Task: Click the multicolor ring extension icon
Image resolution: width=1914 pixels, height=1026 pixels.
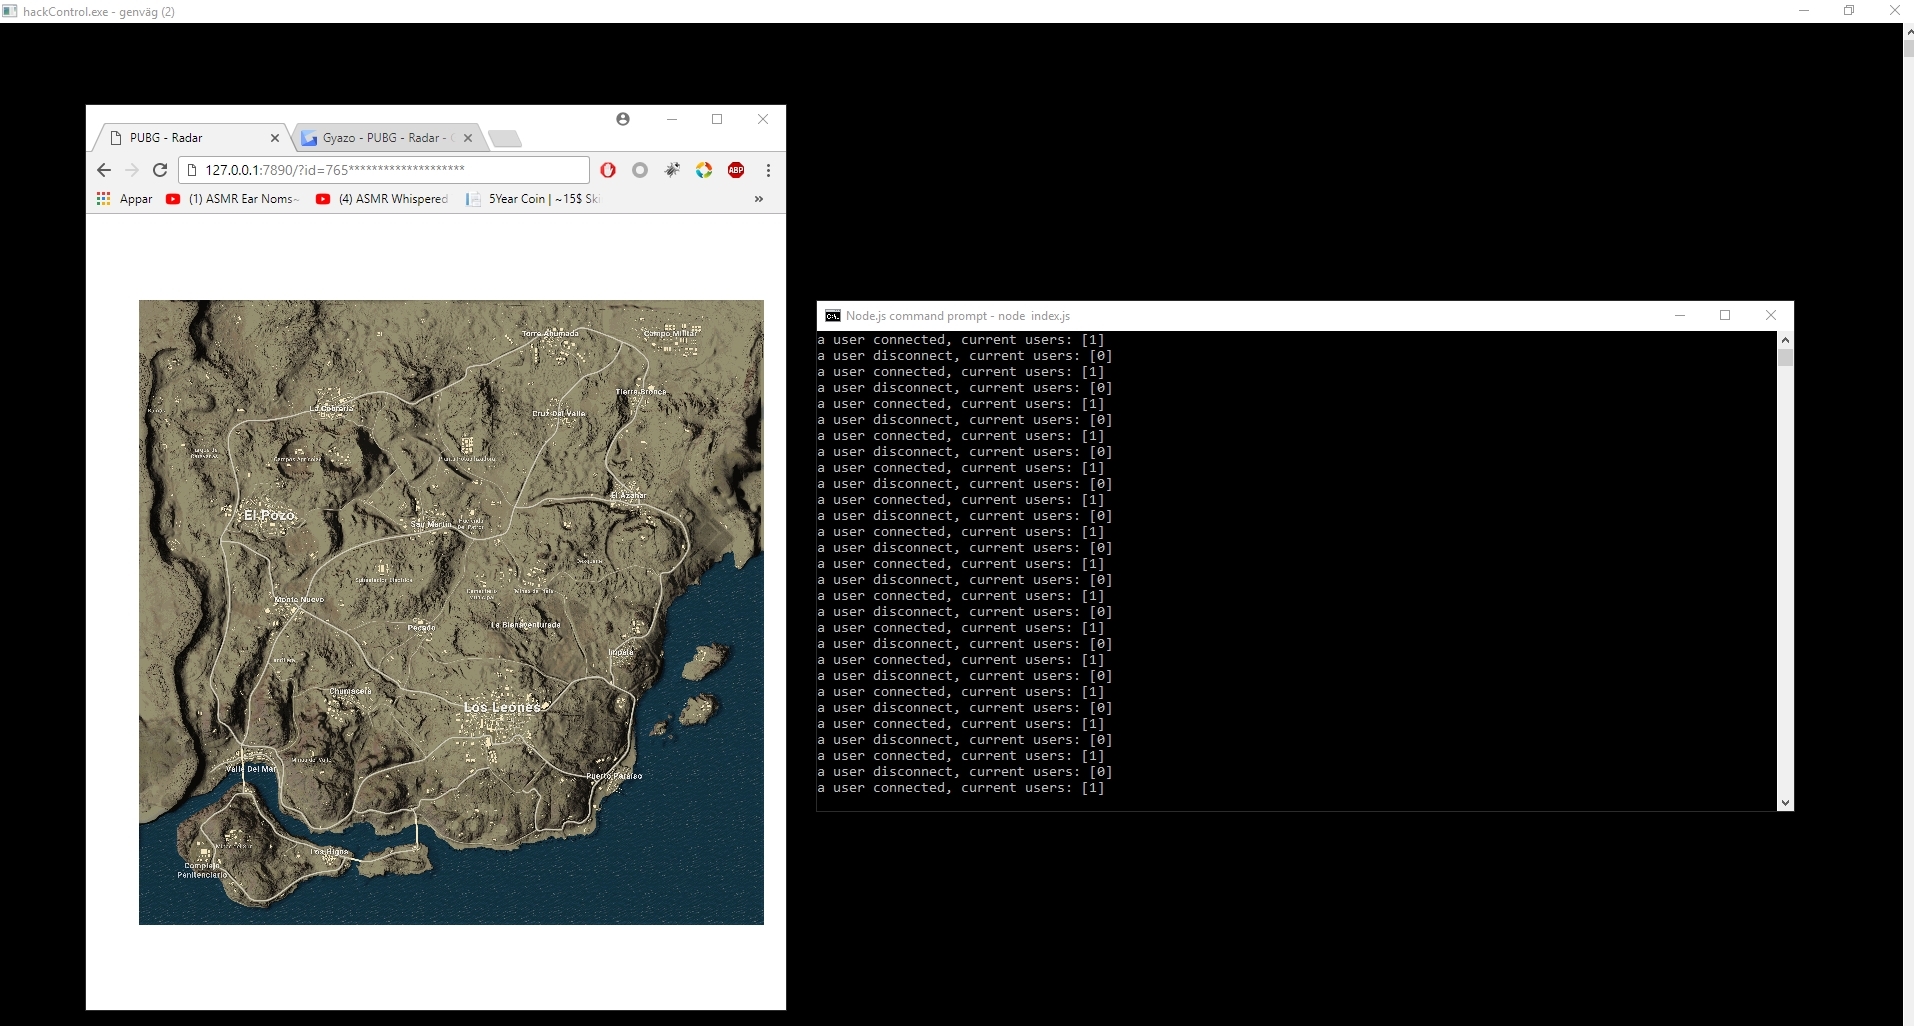Action: pos(704,170)
